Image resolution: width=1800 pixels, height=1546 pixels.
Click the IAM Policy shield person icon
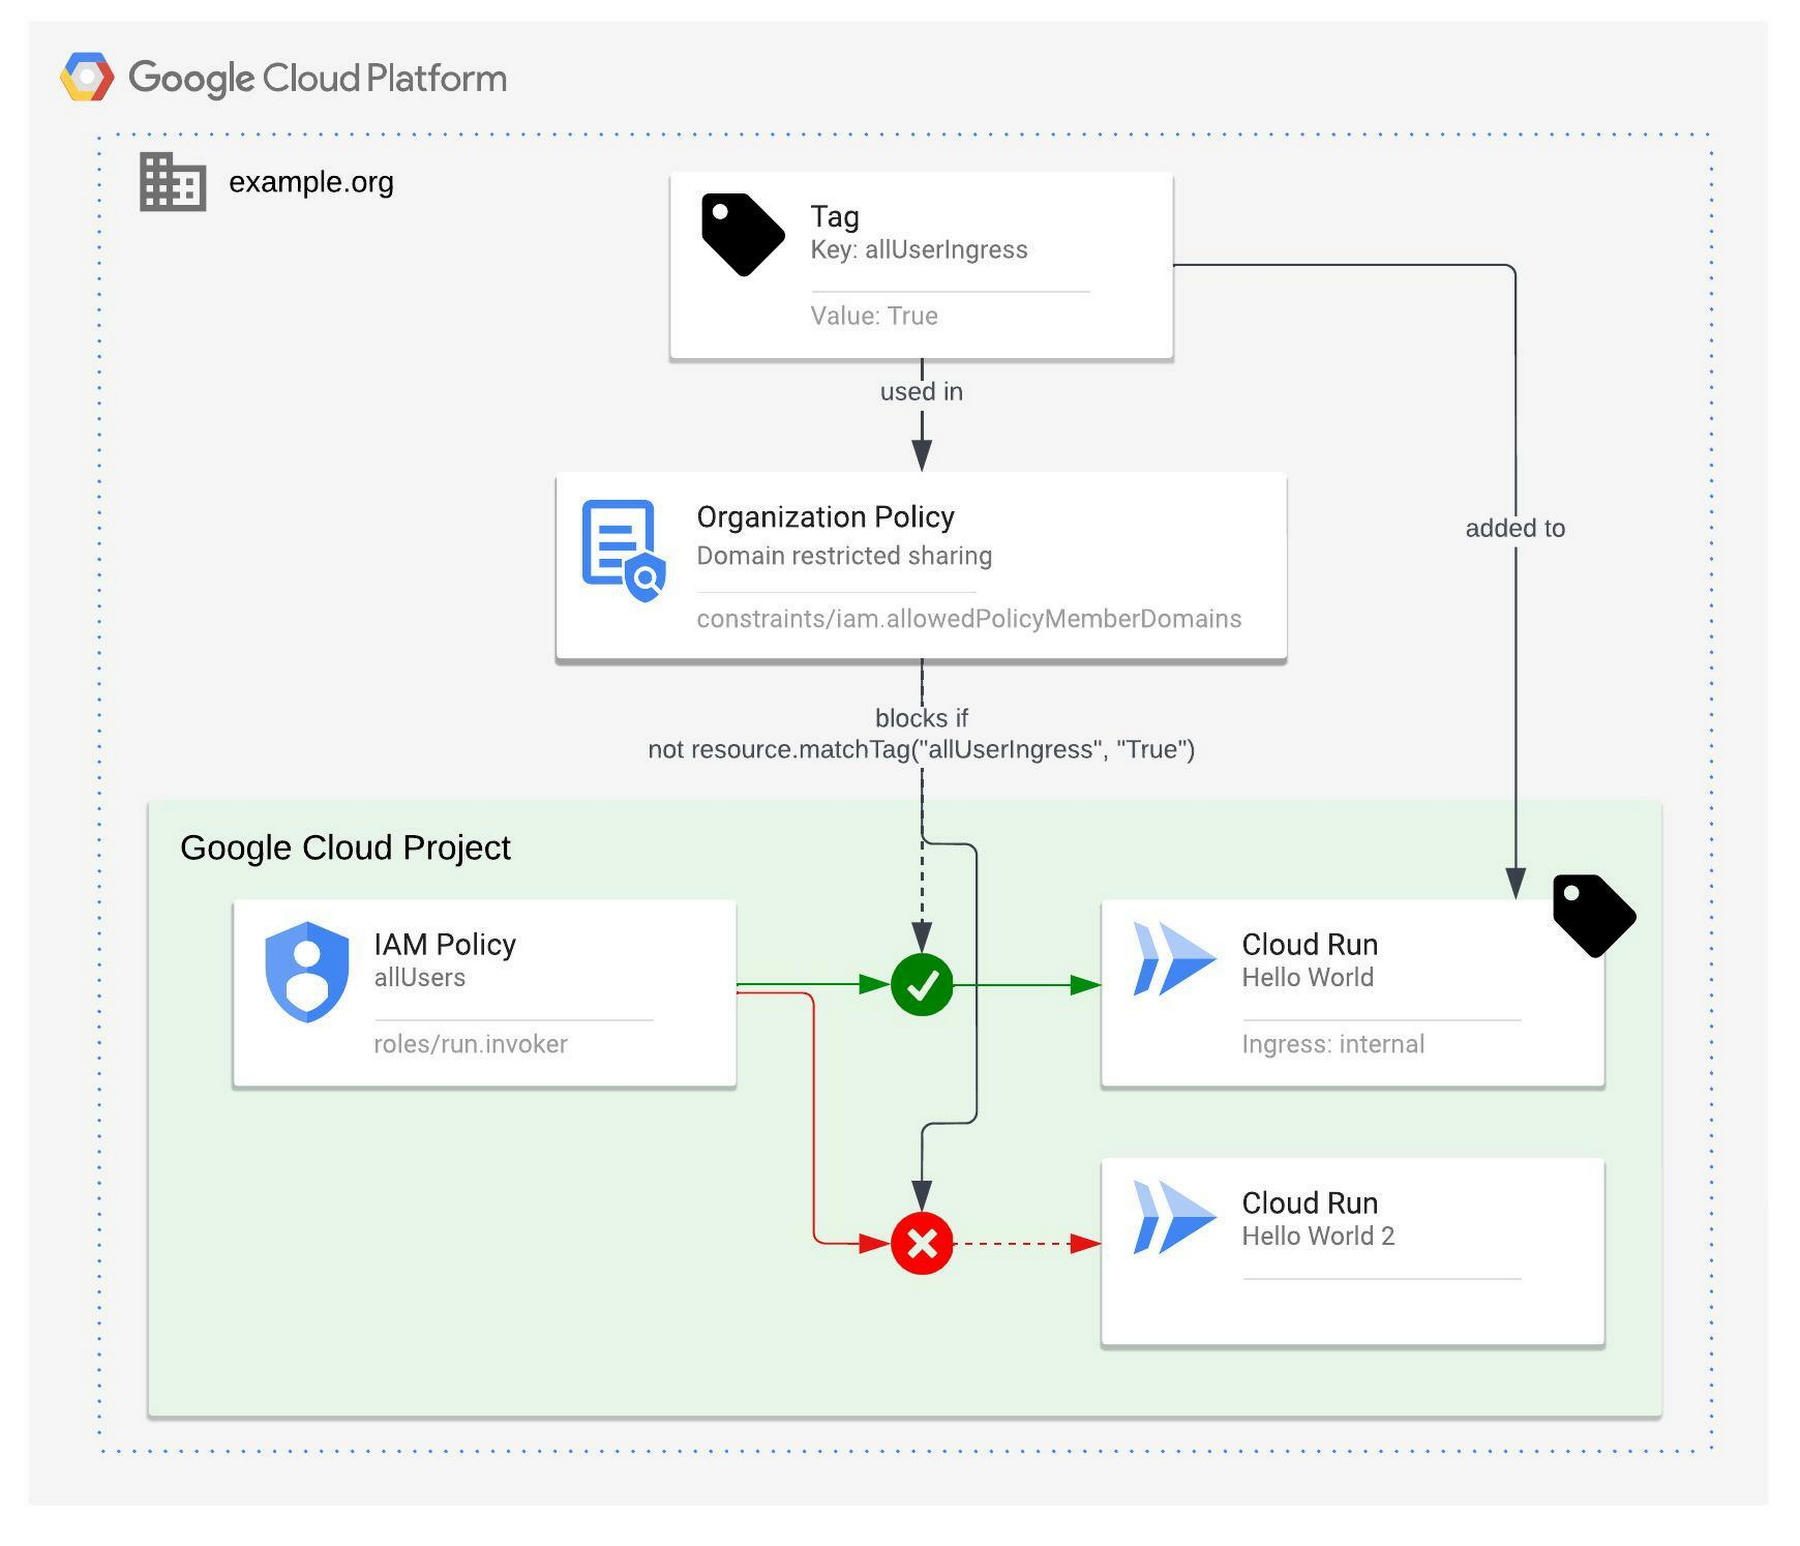307,972
